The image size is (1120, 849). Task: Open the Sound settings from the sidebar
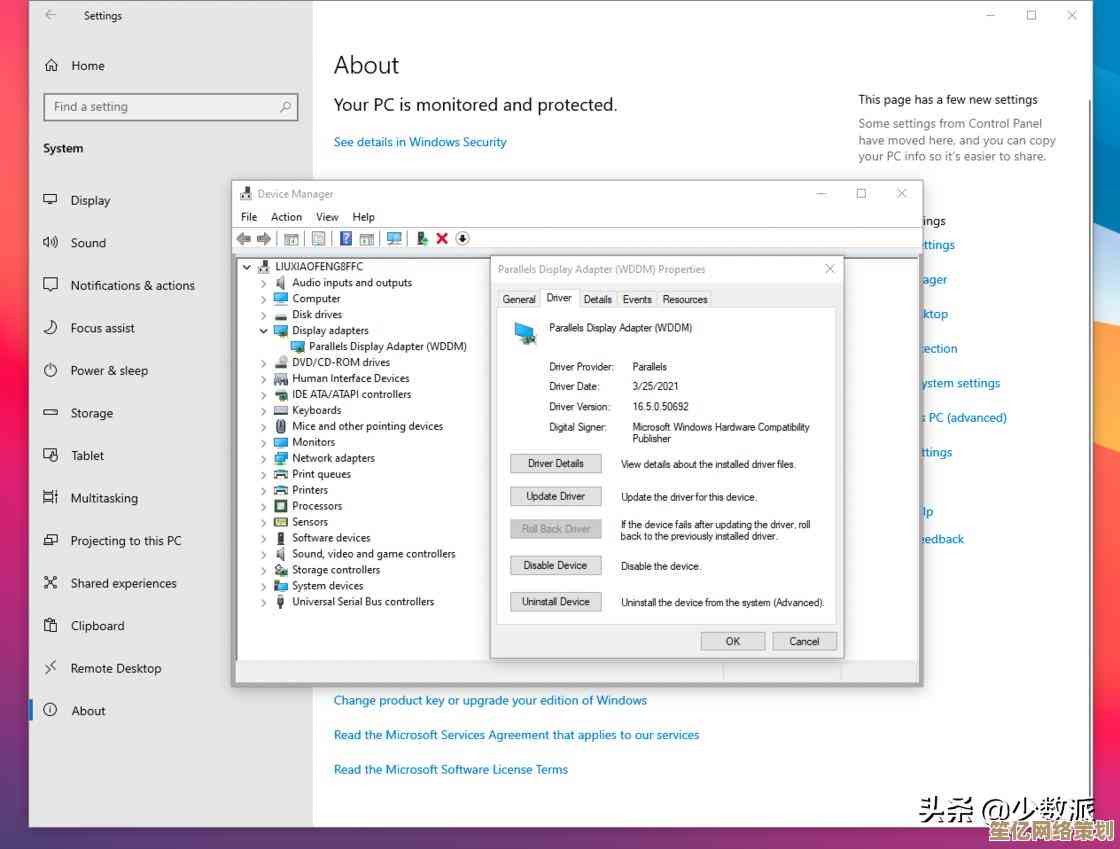click(88, 242)
